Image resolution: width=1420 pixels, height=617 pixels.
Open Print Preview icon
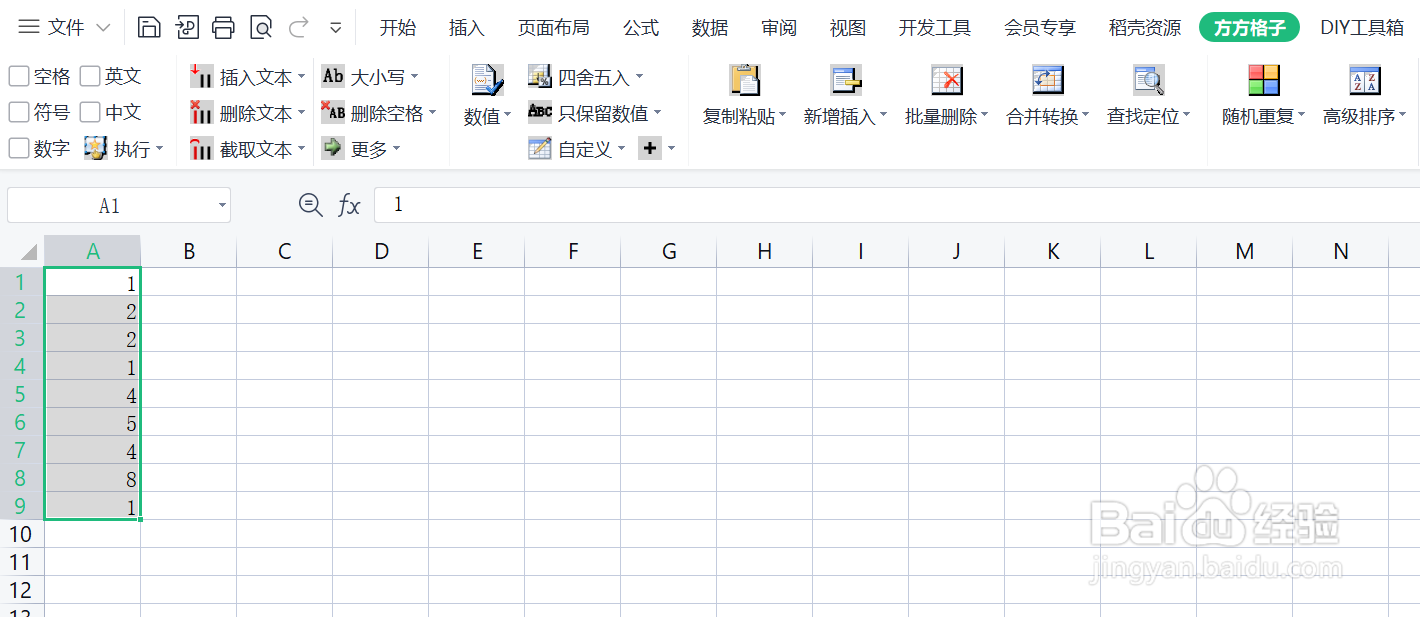261,27
